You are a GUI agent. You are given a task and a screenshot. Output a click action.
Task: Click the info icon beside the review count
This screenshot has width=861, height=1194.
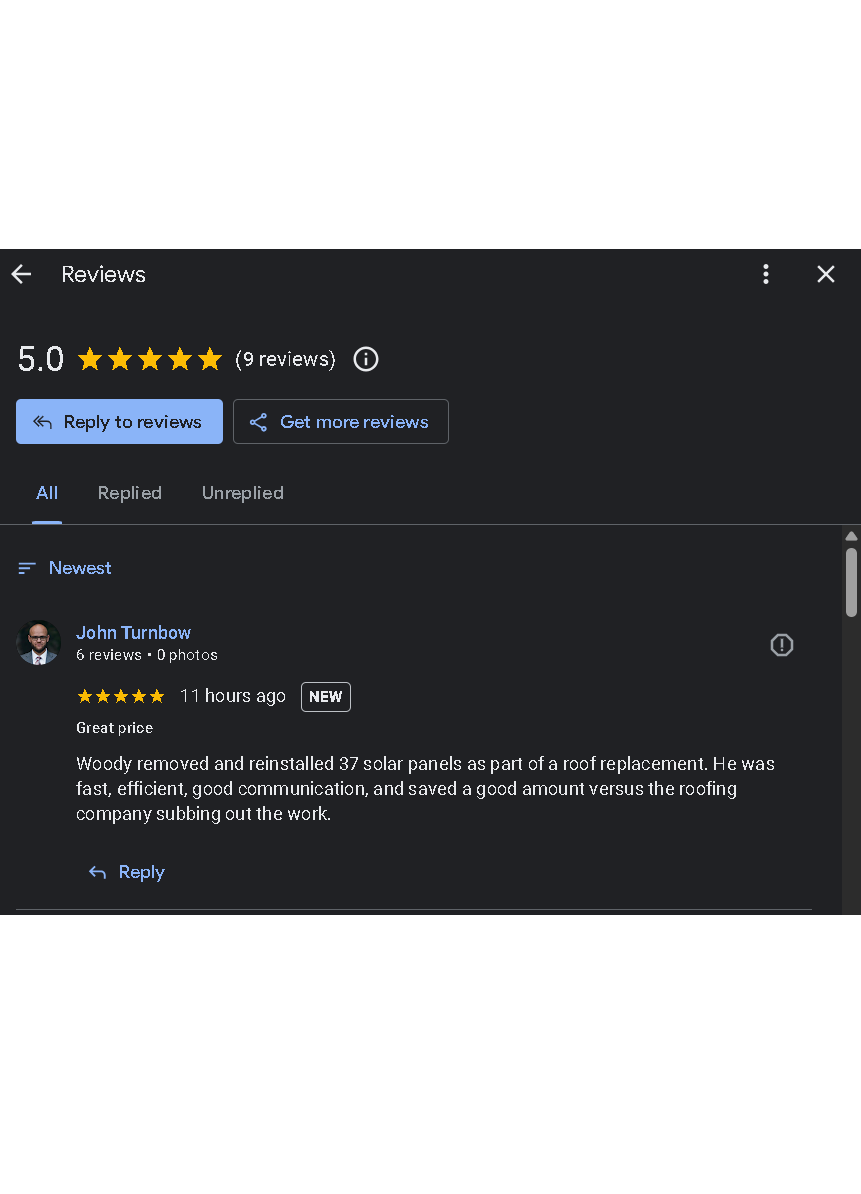tap(366, 359)
